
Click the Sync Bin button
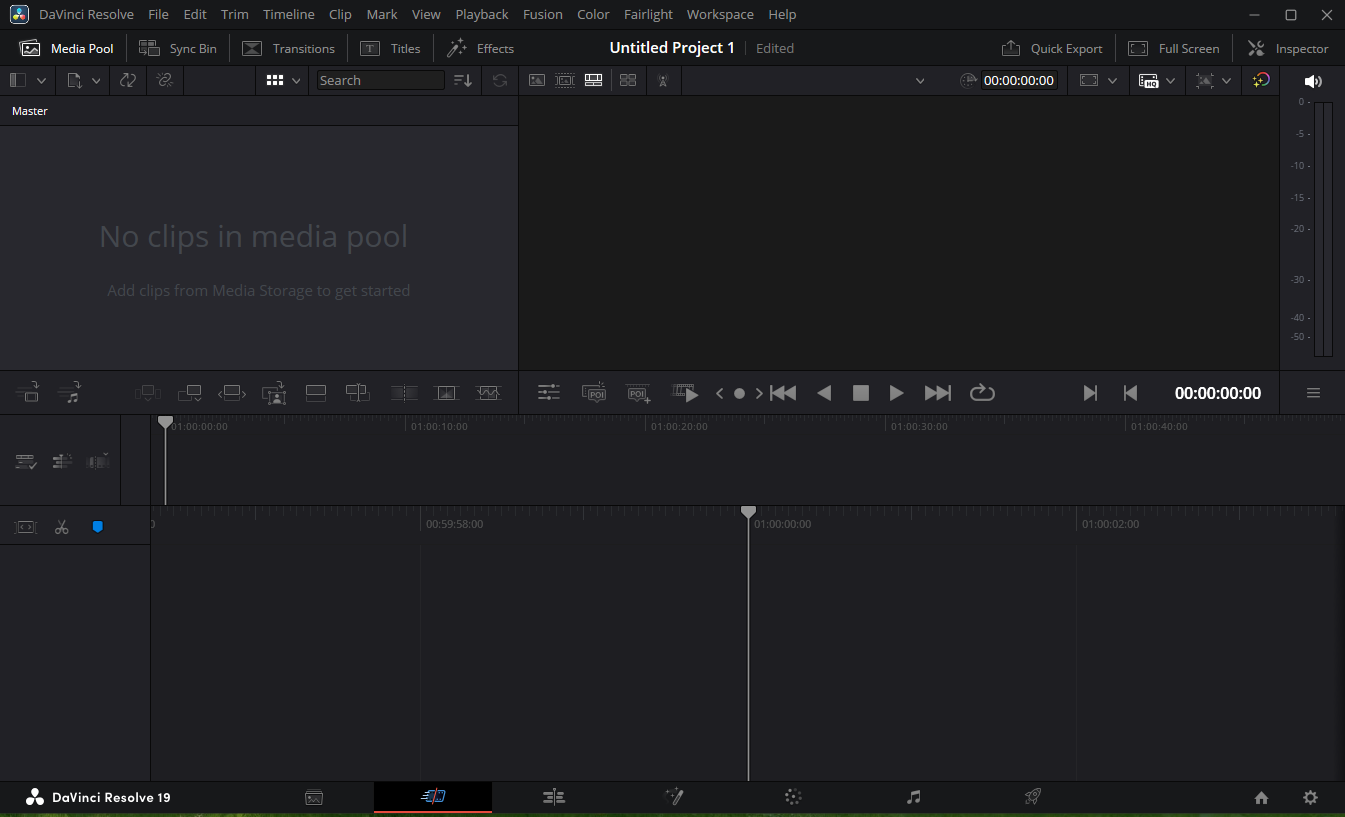[178, 48]
